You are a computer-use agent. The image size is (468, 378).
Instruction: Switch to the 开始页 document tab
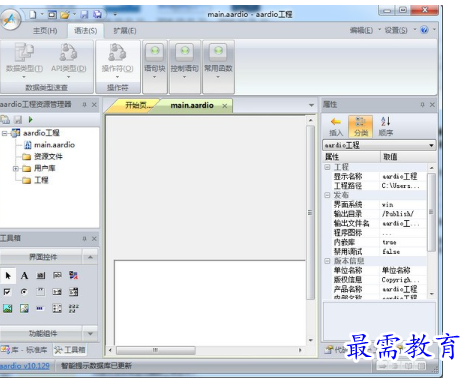138,105
